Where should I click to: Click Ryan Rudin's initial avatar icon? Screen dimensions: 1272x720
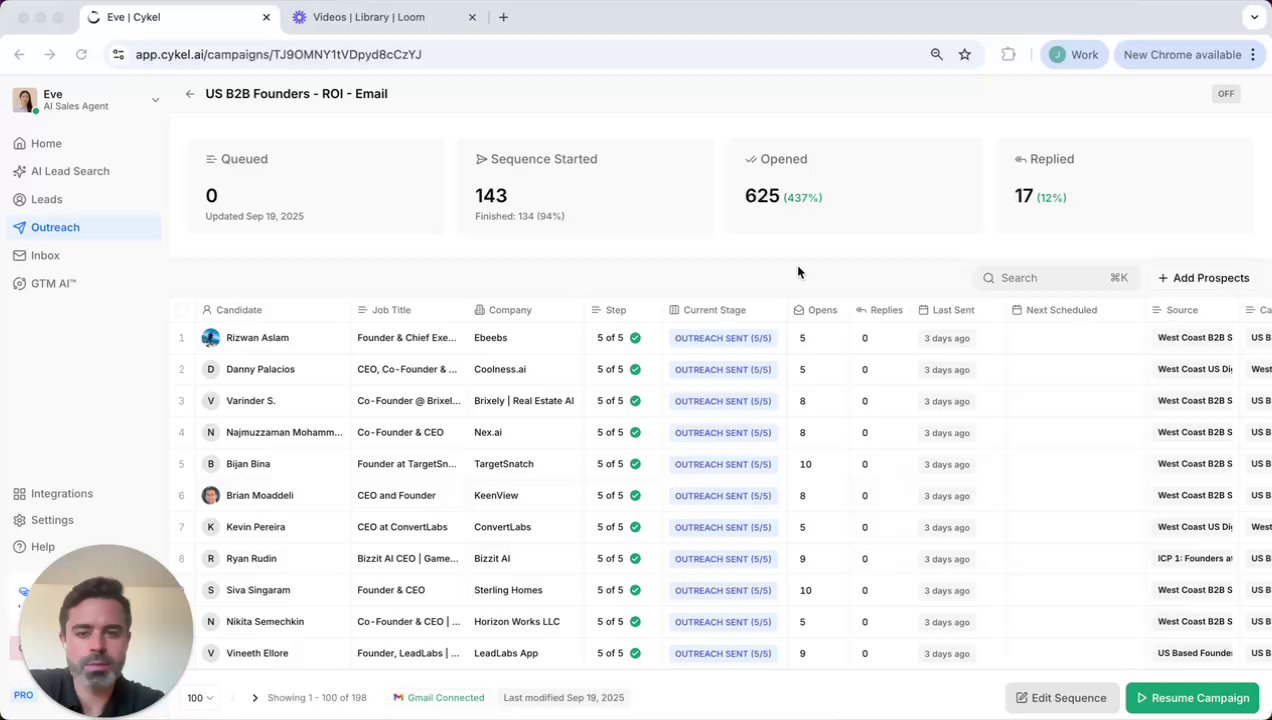(x=210, y=558)
